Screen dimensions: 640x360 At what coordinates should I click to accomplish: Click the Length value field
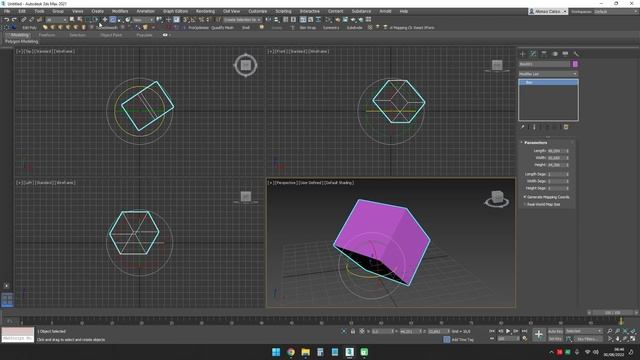pyautogui.click(x=556, y=151)
